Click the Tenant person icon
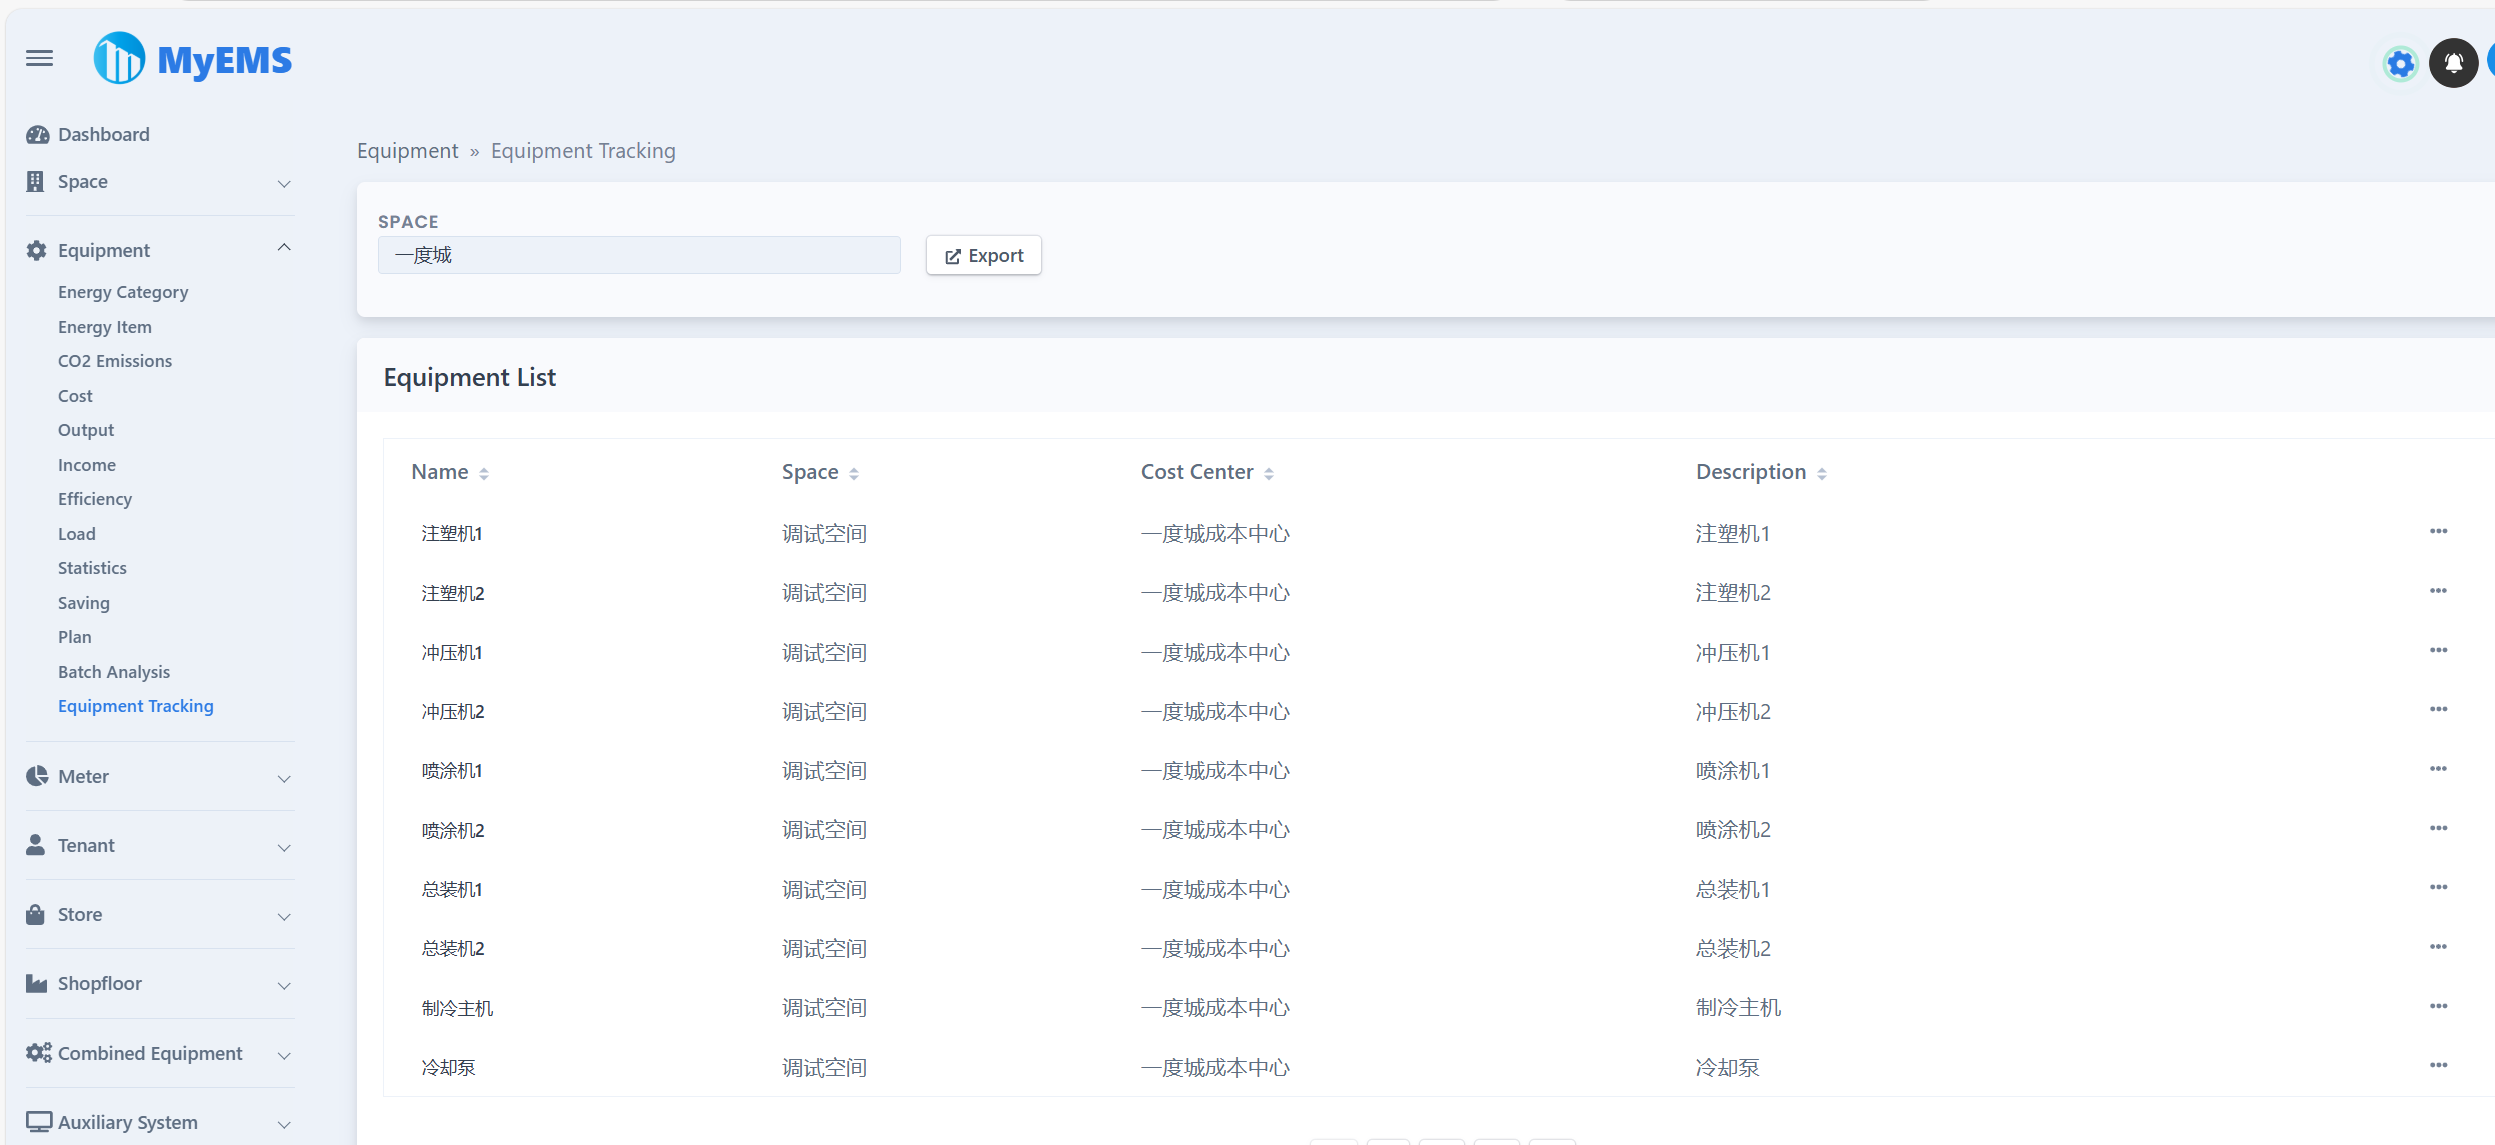Image resolution: width=2495 pixels, height=1145 pixels. pos(36,844)
